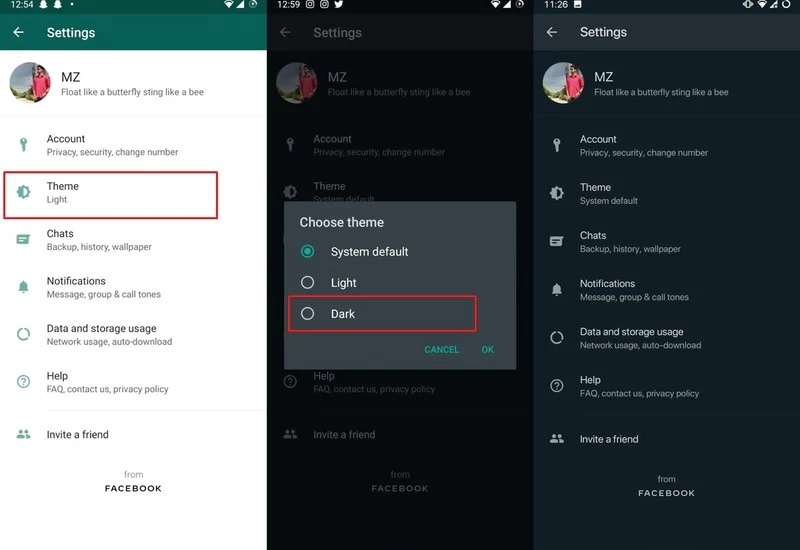Select the System default radio button
Image resolution: width=800 pixels, height=550 pixels.
[308, 252]
